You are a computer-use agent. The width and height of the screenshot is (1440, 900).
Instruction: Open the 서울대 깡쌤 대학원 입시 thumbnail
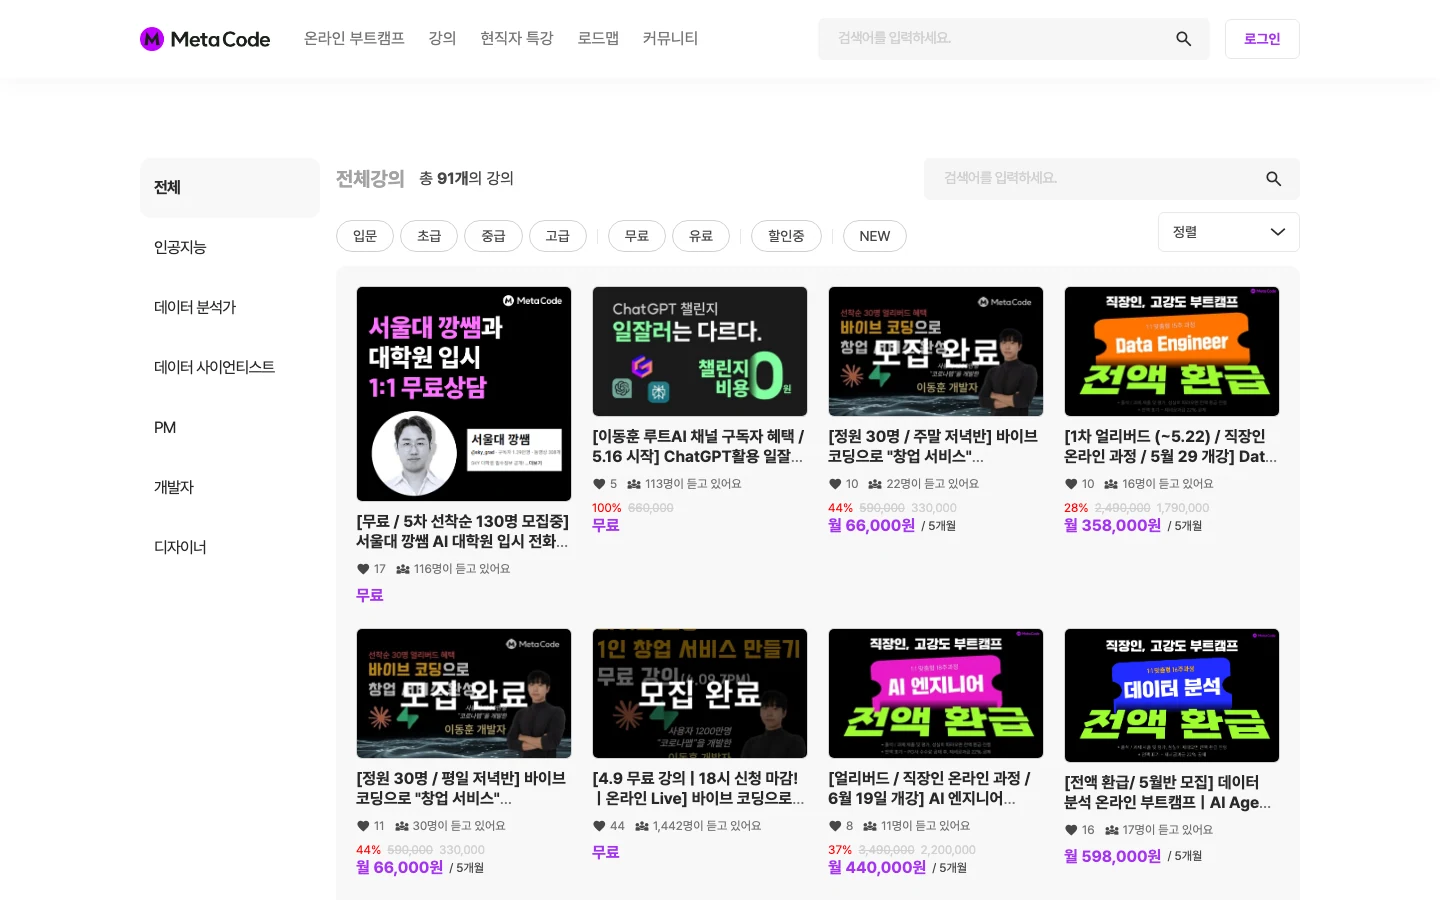point(464,394)
